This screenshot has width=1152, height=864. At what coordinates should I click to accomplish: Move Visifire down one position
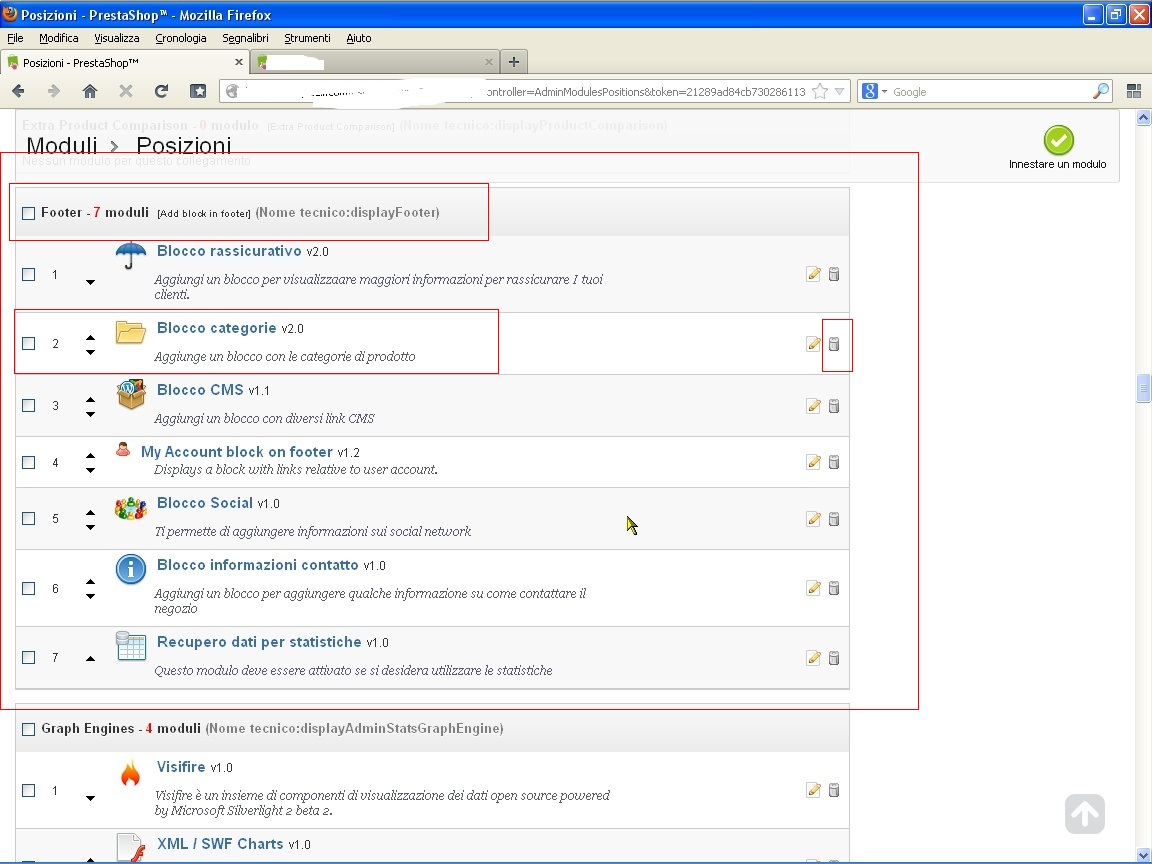90,798
